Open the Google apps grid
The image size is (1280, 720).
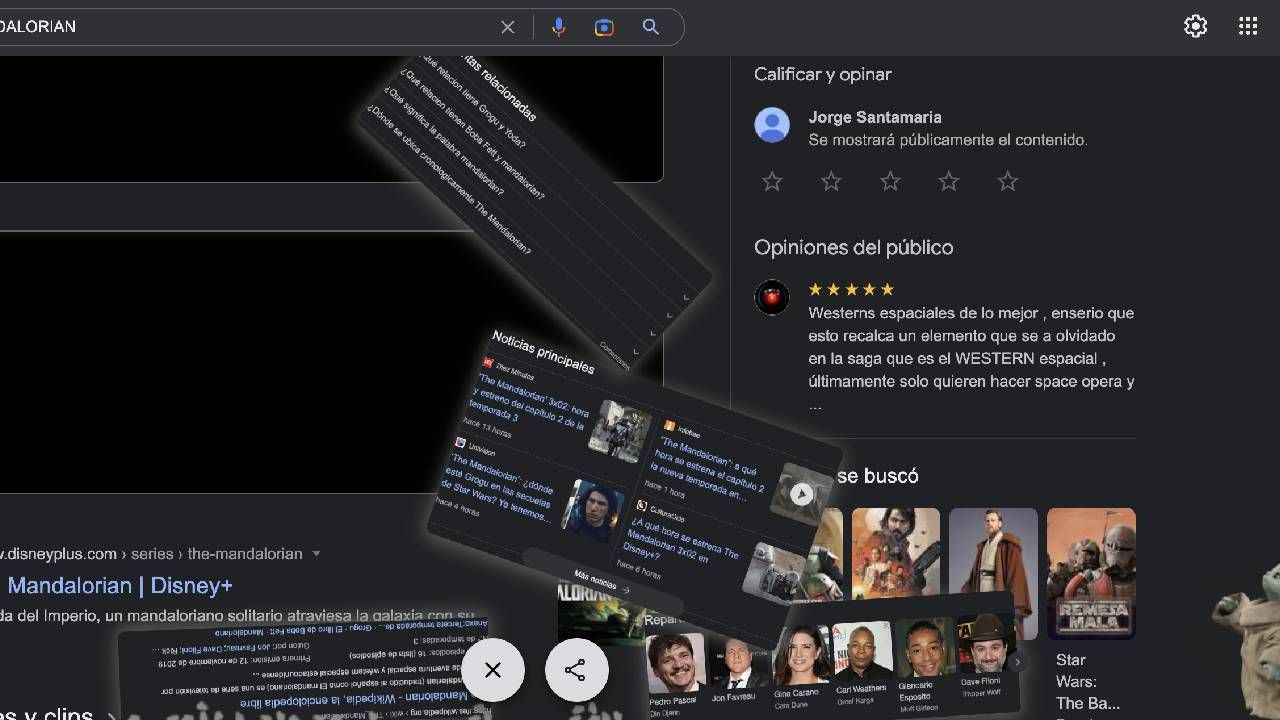1247,25
